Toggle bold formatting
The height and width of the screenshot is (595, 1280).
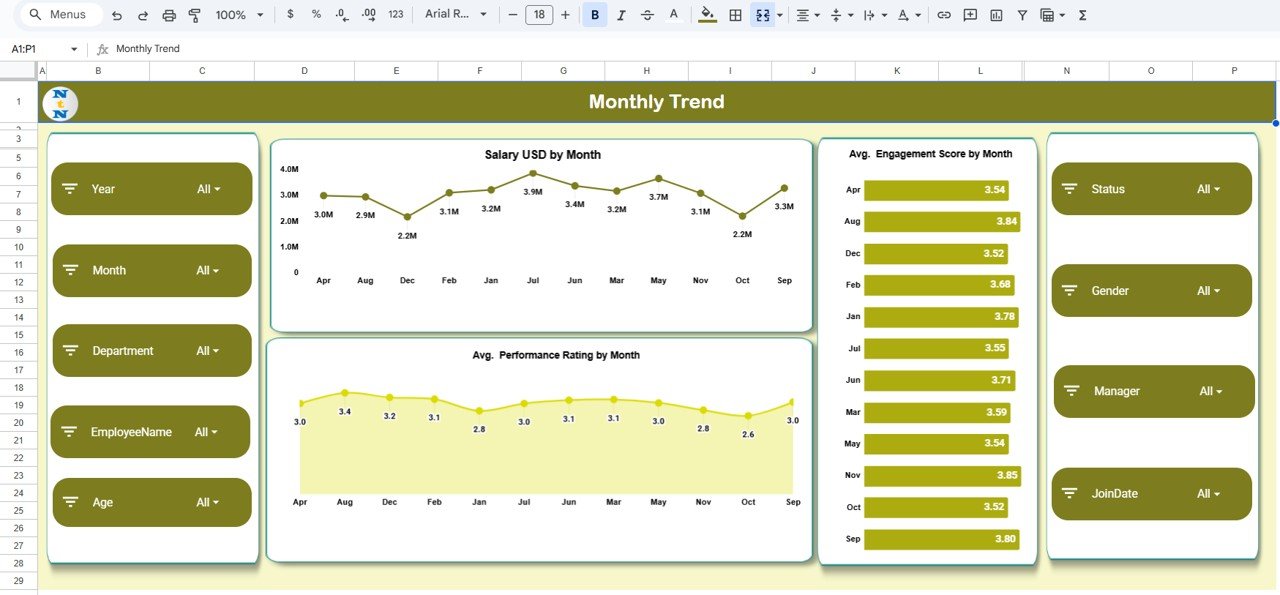(x=595, y=15)
